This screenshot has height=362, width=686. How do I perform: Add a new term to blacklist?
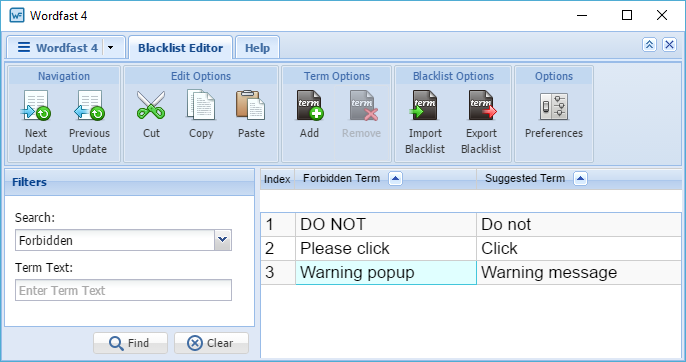pyautogui.click(x=310, y=105)
